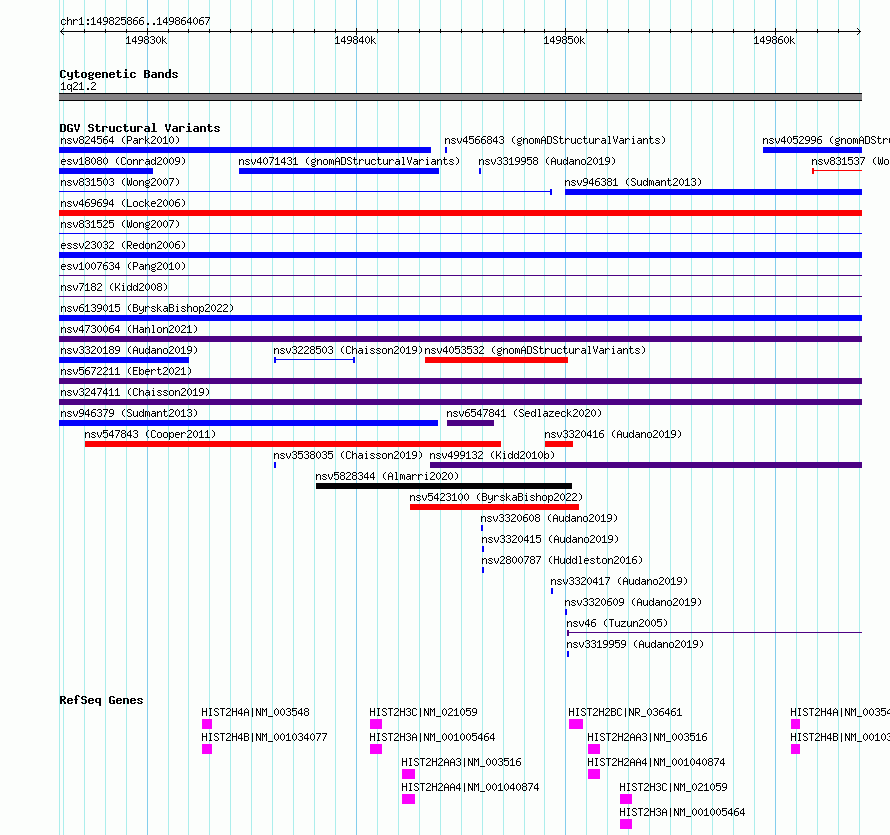The width and height of the screenshot is (890, 835).
Task: Select nsv3320416 (Audano2019) variant label
Action: 613,434
